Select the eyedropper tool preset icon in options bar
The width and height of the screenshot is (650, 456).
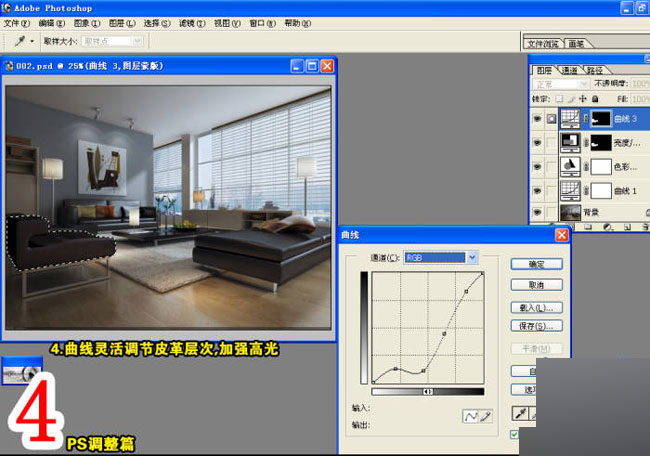tap(19, 41)
